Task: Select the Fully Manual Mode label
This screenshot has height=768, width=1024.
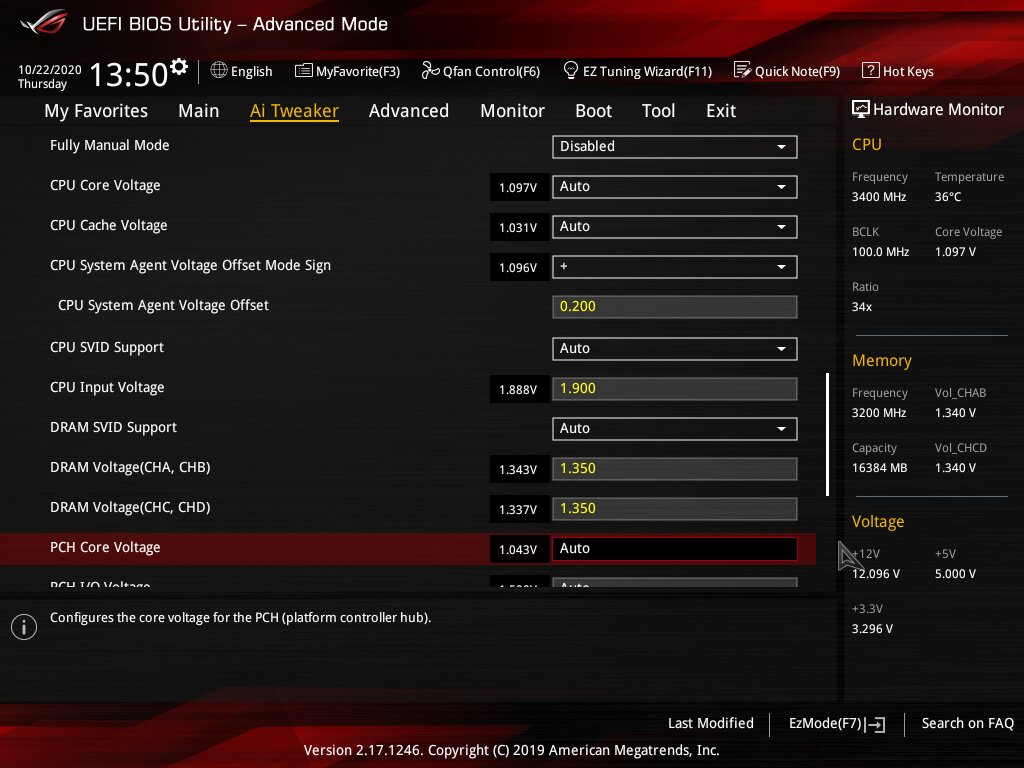Action: (110, 145)
